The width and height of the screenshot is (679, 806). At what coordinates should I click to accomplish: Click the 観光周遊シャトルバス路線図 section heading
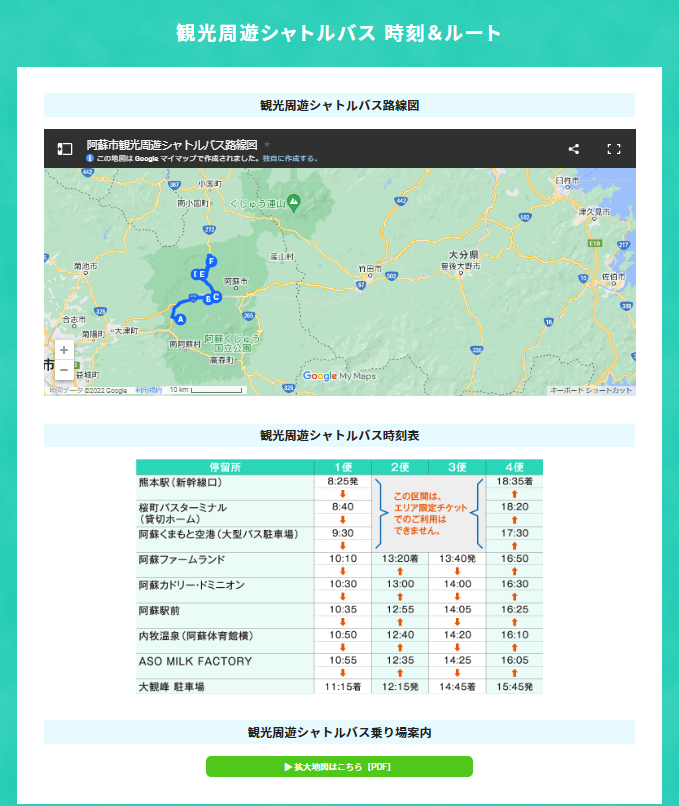(339, 105)
